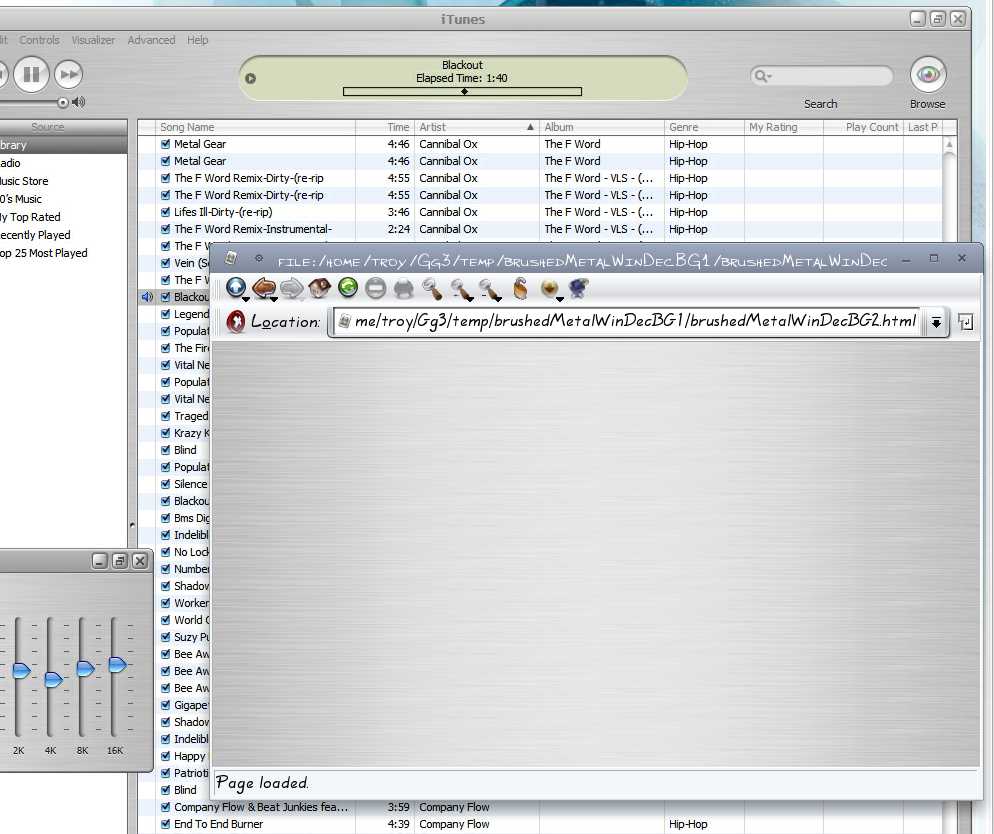
Task: Clear the Location bar with the red icon
Action: click(x=236, y=322)
